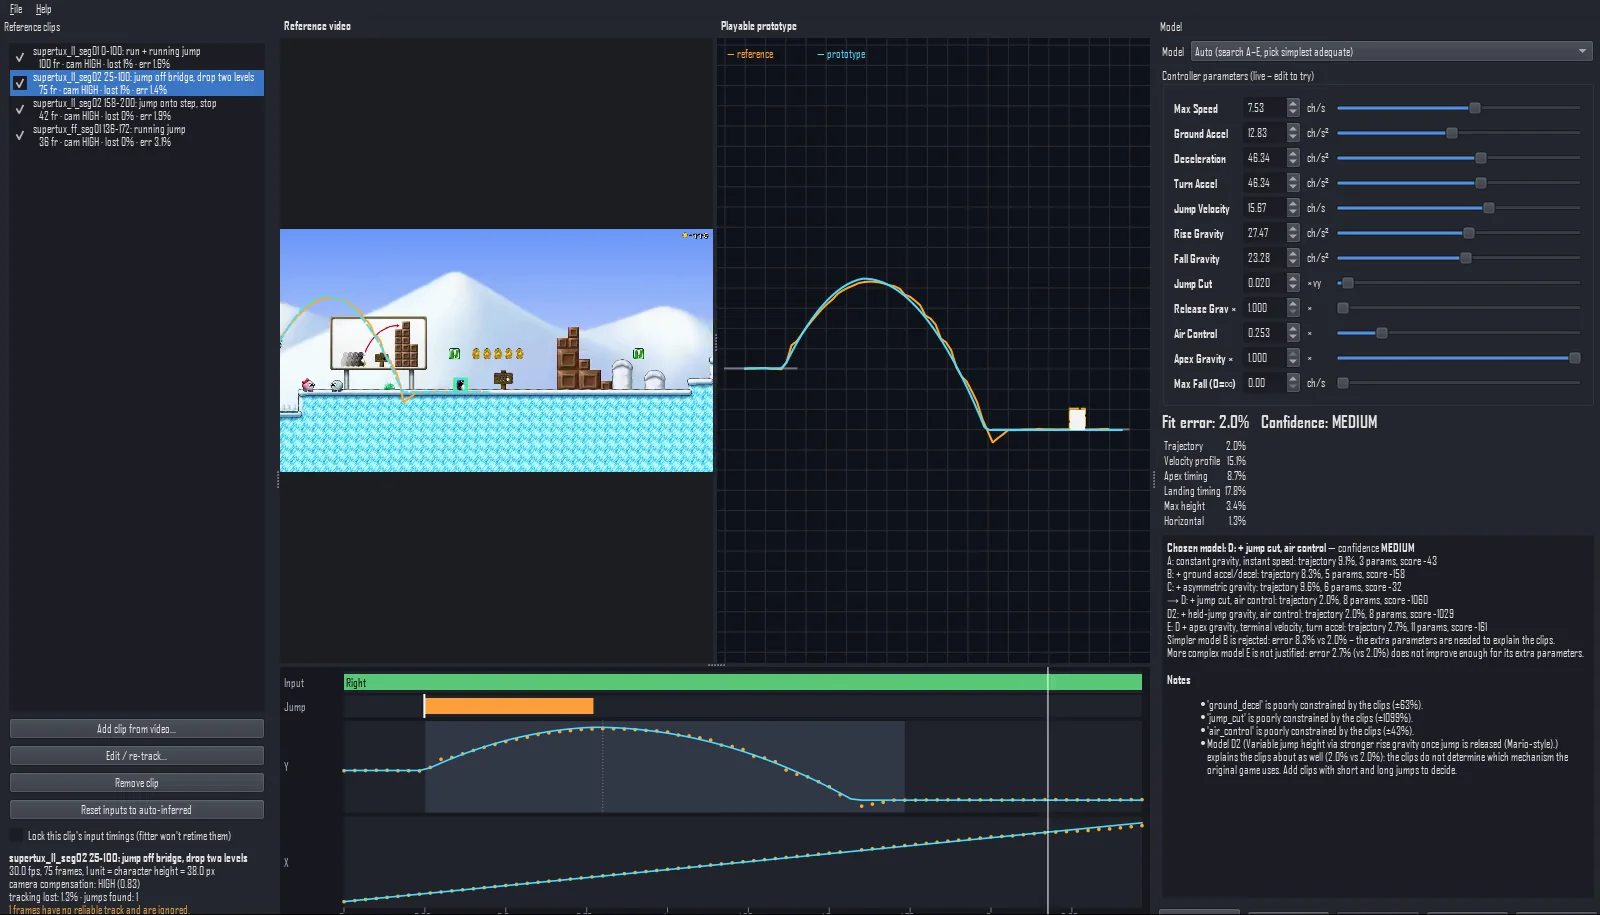
Task: Click the Air Control spinner up arrow
Action: [x=1293, y=328]
